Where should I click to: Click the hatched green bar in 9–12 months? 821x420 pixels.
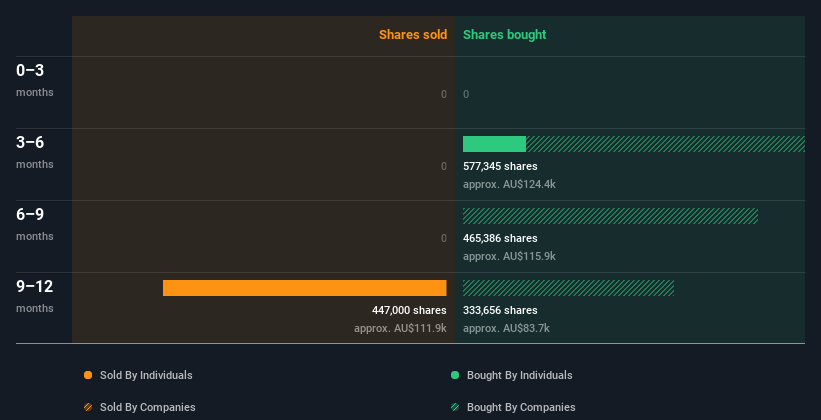pos(568,288)
